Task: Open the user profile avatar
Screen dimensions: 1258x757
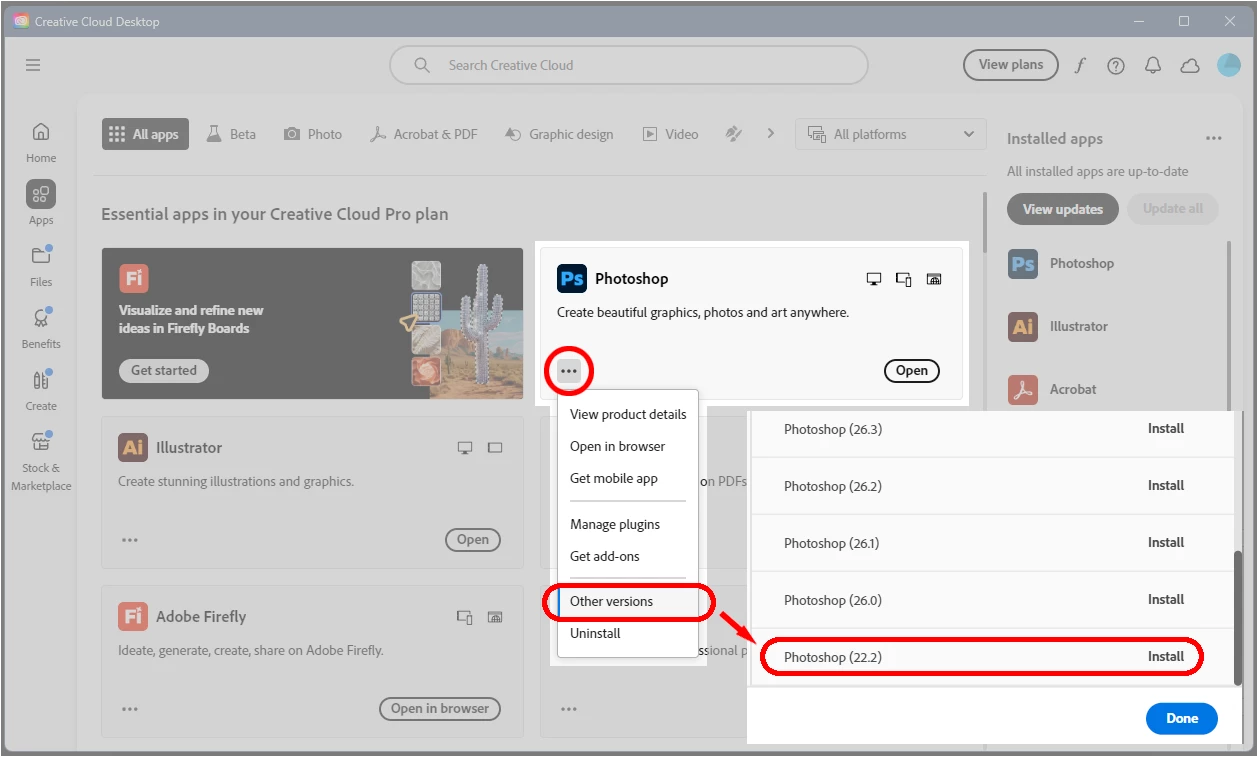Action: click(x=1229, y=65)
